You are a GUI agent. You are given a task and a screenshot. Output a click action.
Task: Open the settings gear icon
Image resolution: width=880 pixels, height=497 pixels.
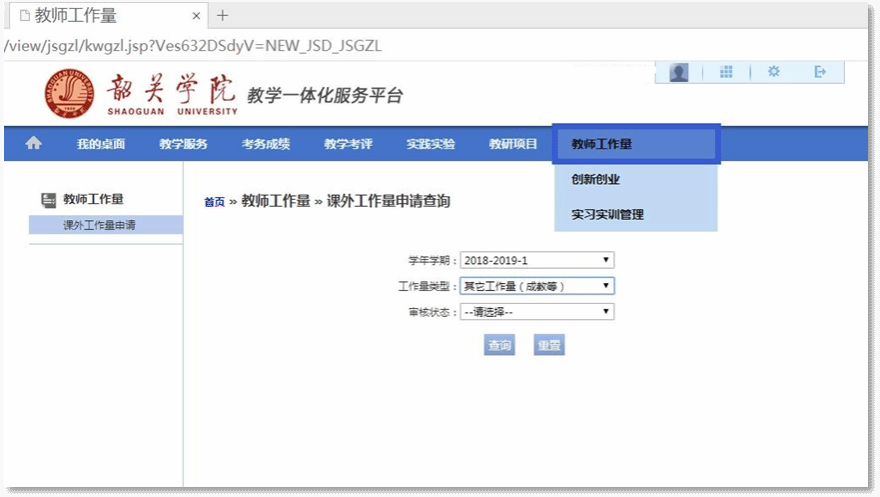773,72
